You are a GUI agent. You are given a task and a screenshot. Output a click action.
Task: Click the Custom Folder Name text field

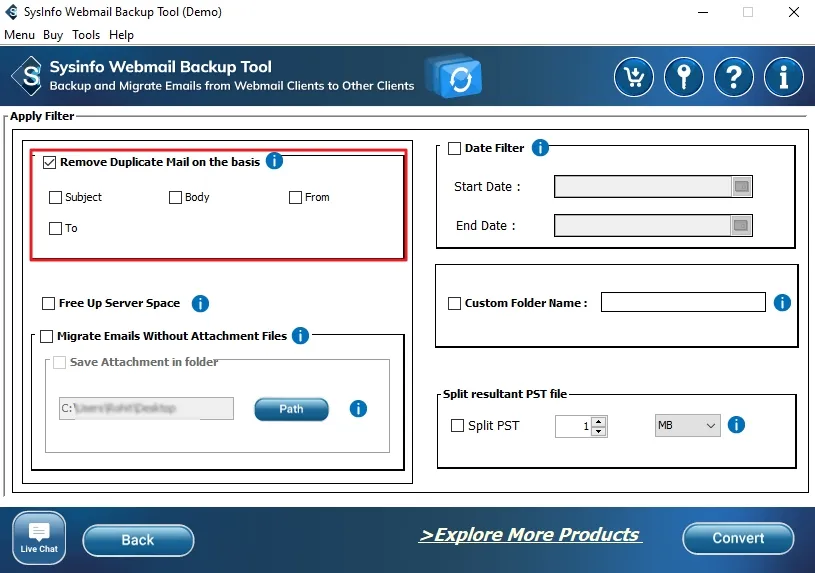pyautogui.click(x=683, y=302)
